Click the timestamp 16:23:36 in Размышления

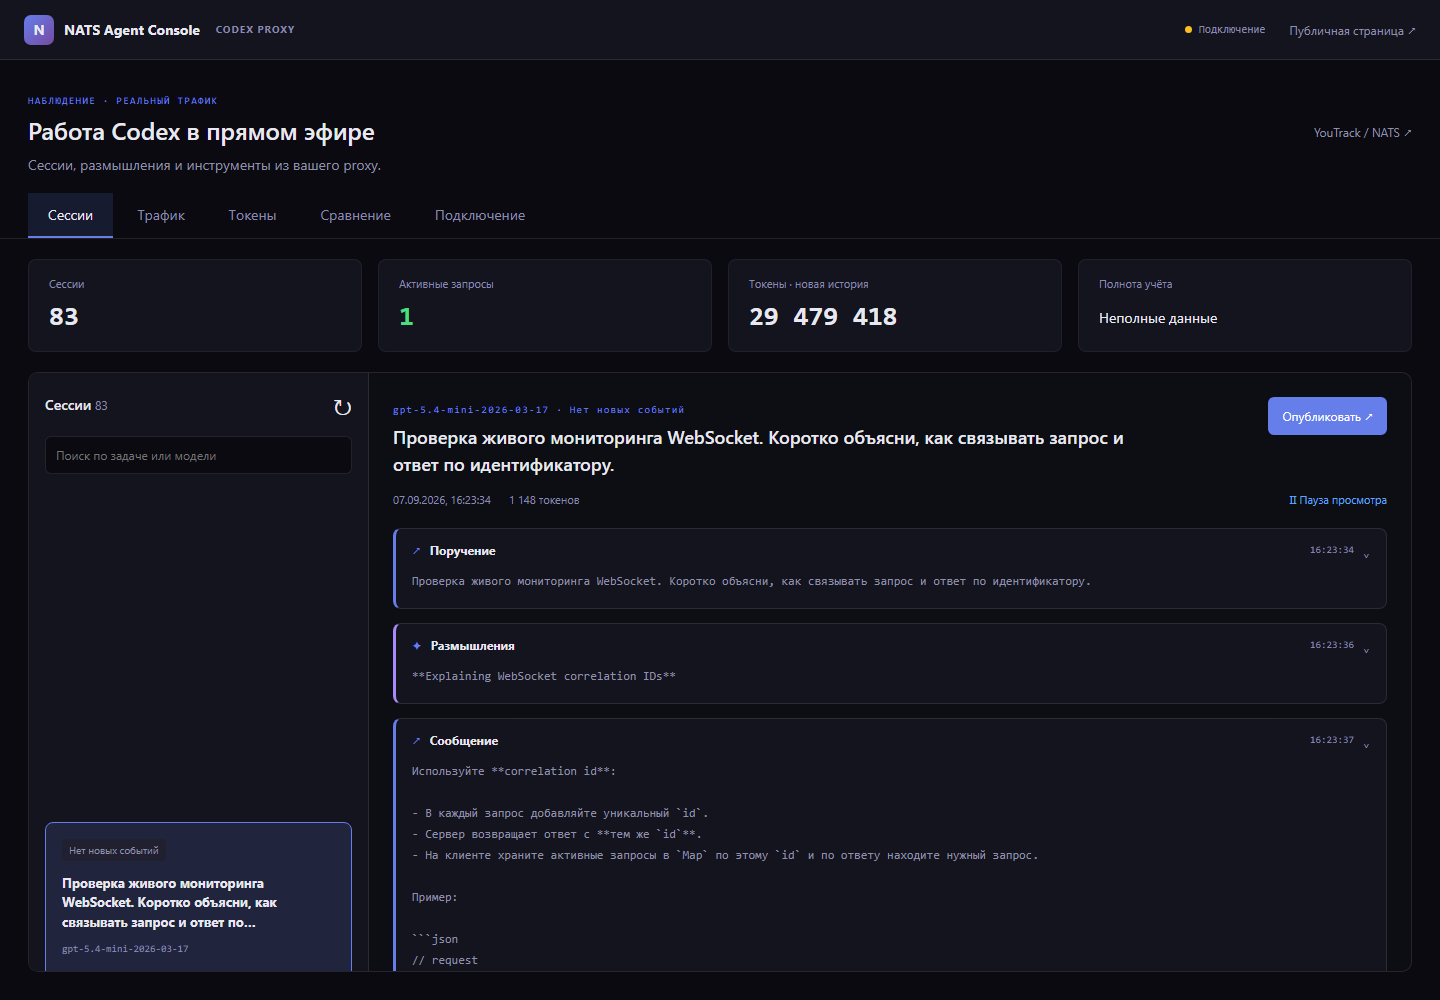1332,645
